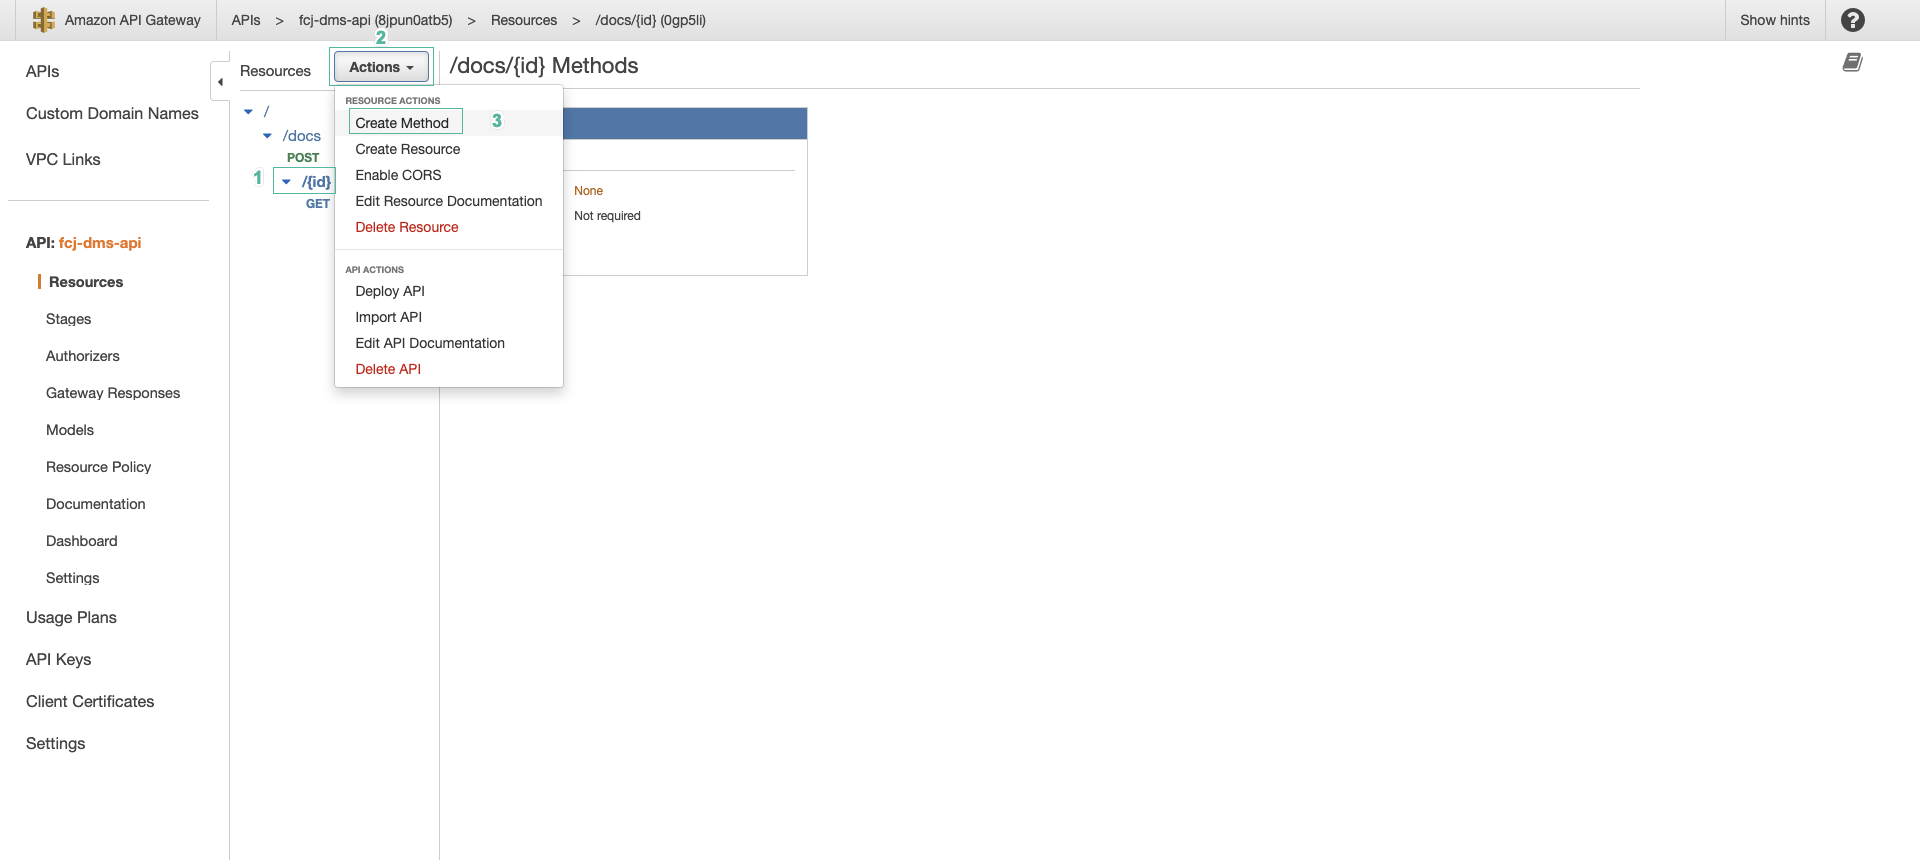Viewport: 1920px width, 862px height.
Task: Click Show hints button
Action: (1774, 20)
